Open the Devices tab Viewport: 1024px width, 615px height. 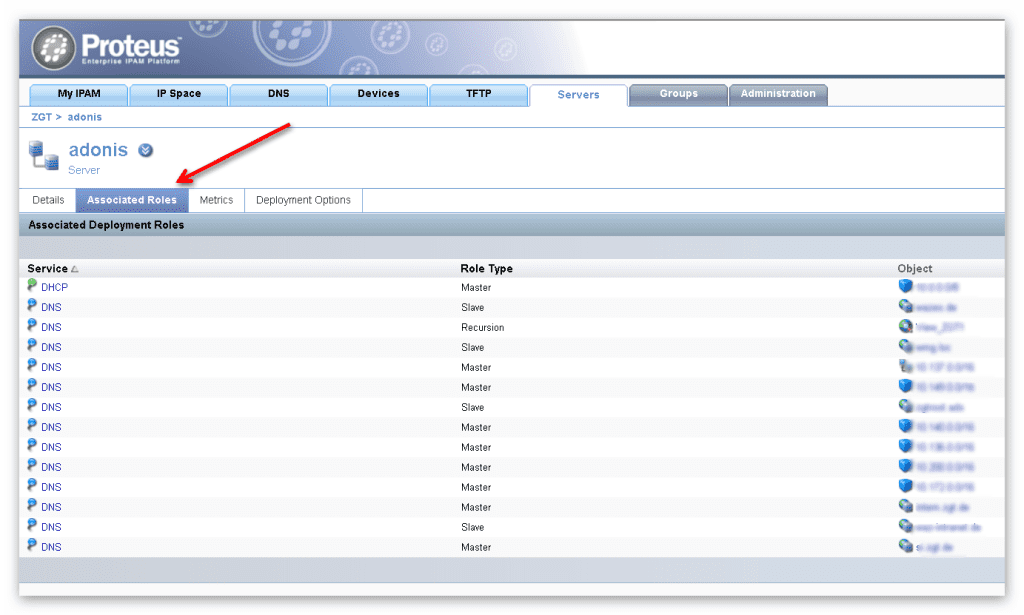coord(379,94)
